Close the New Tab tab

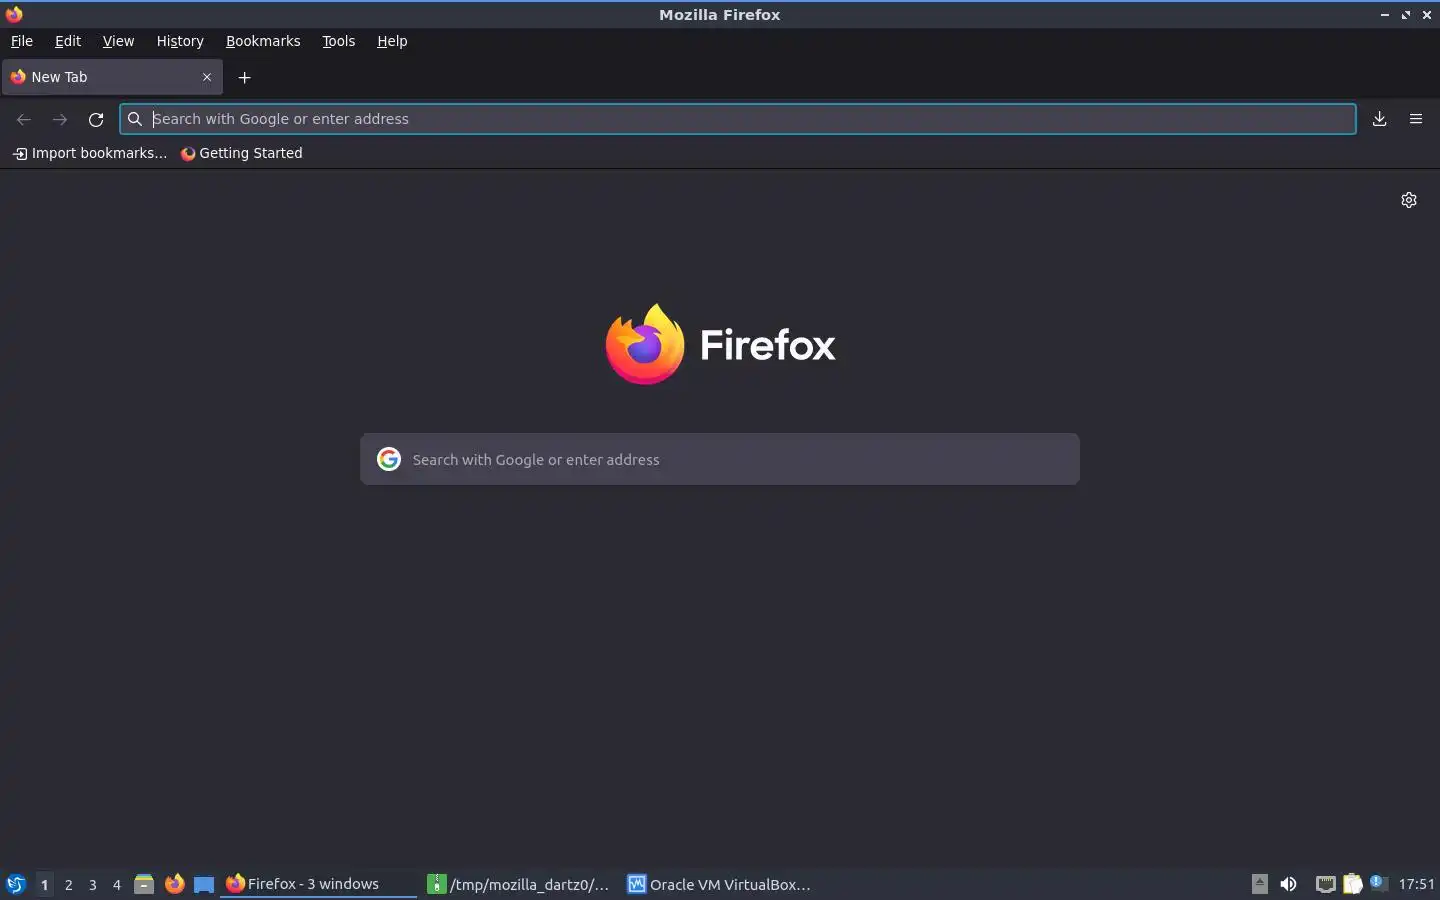click(207, 77)
